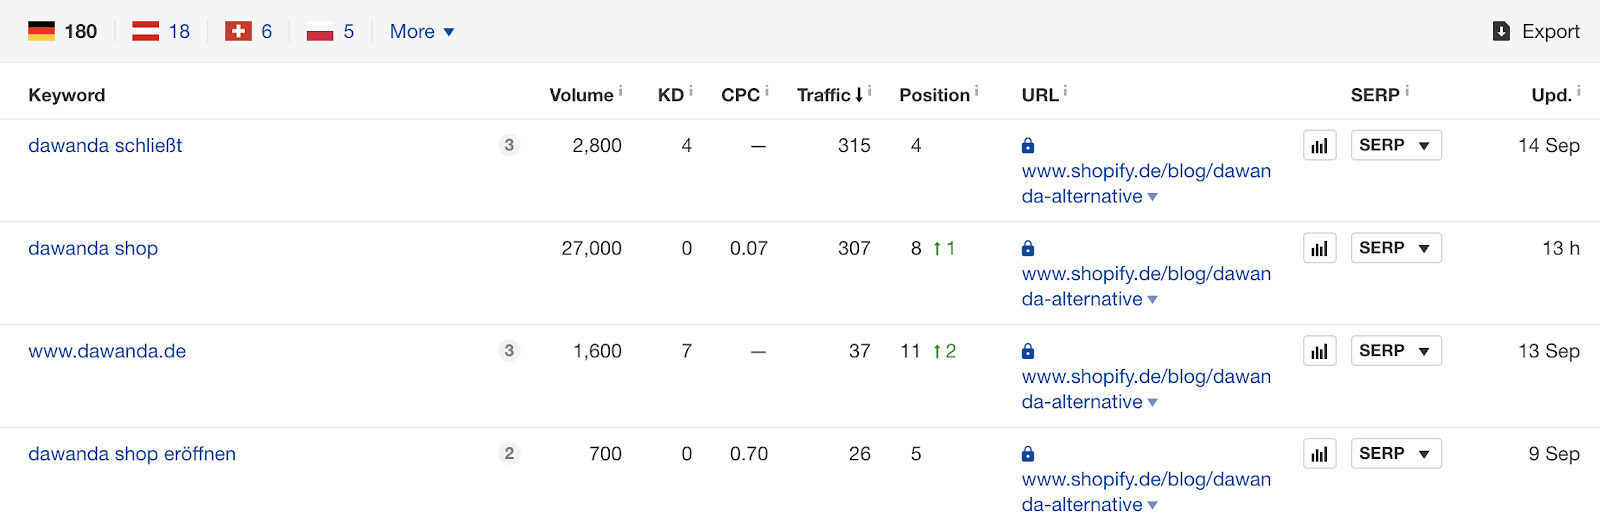Show info tooltip icon next to Volume
This screenshot has width=1600, height=528.
click(620, 91)
